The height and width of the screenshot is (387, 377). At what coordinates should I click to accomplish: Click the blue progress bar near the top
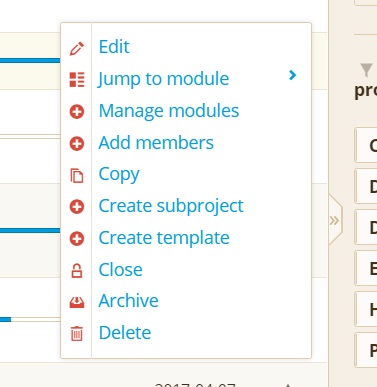[30, 60]
